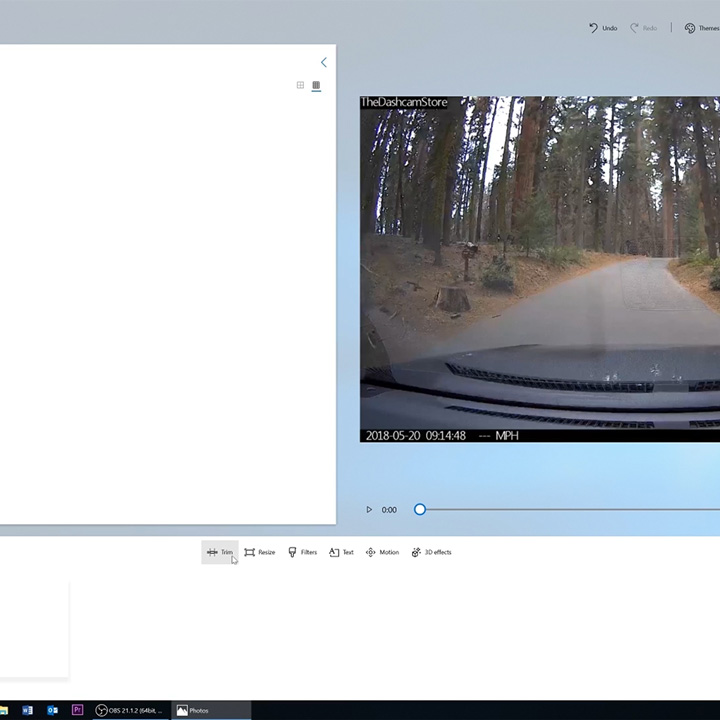The width and height of the screenshot is (720, 720).
Task: Open the Motion tool
Action: [x=382, y=552]
